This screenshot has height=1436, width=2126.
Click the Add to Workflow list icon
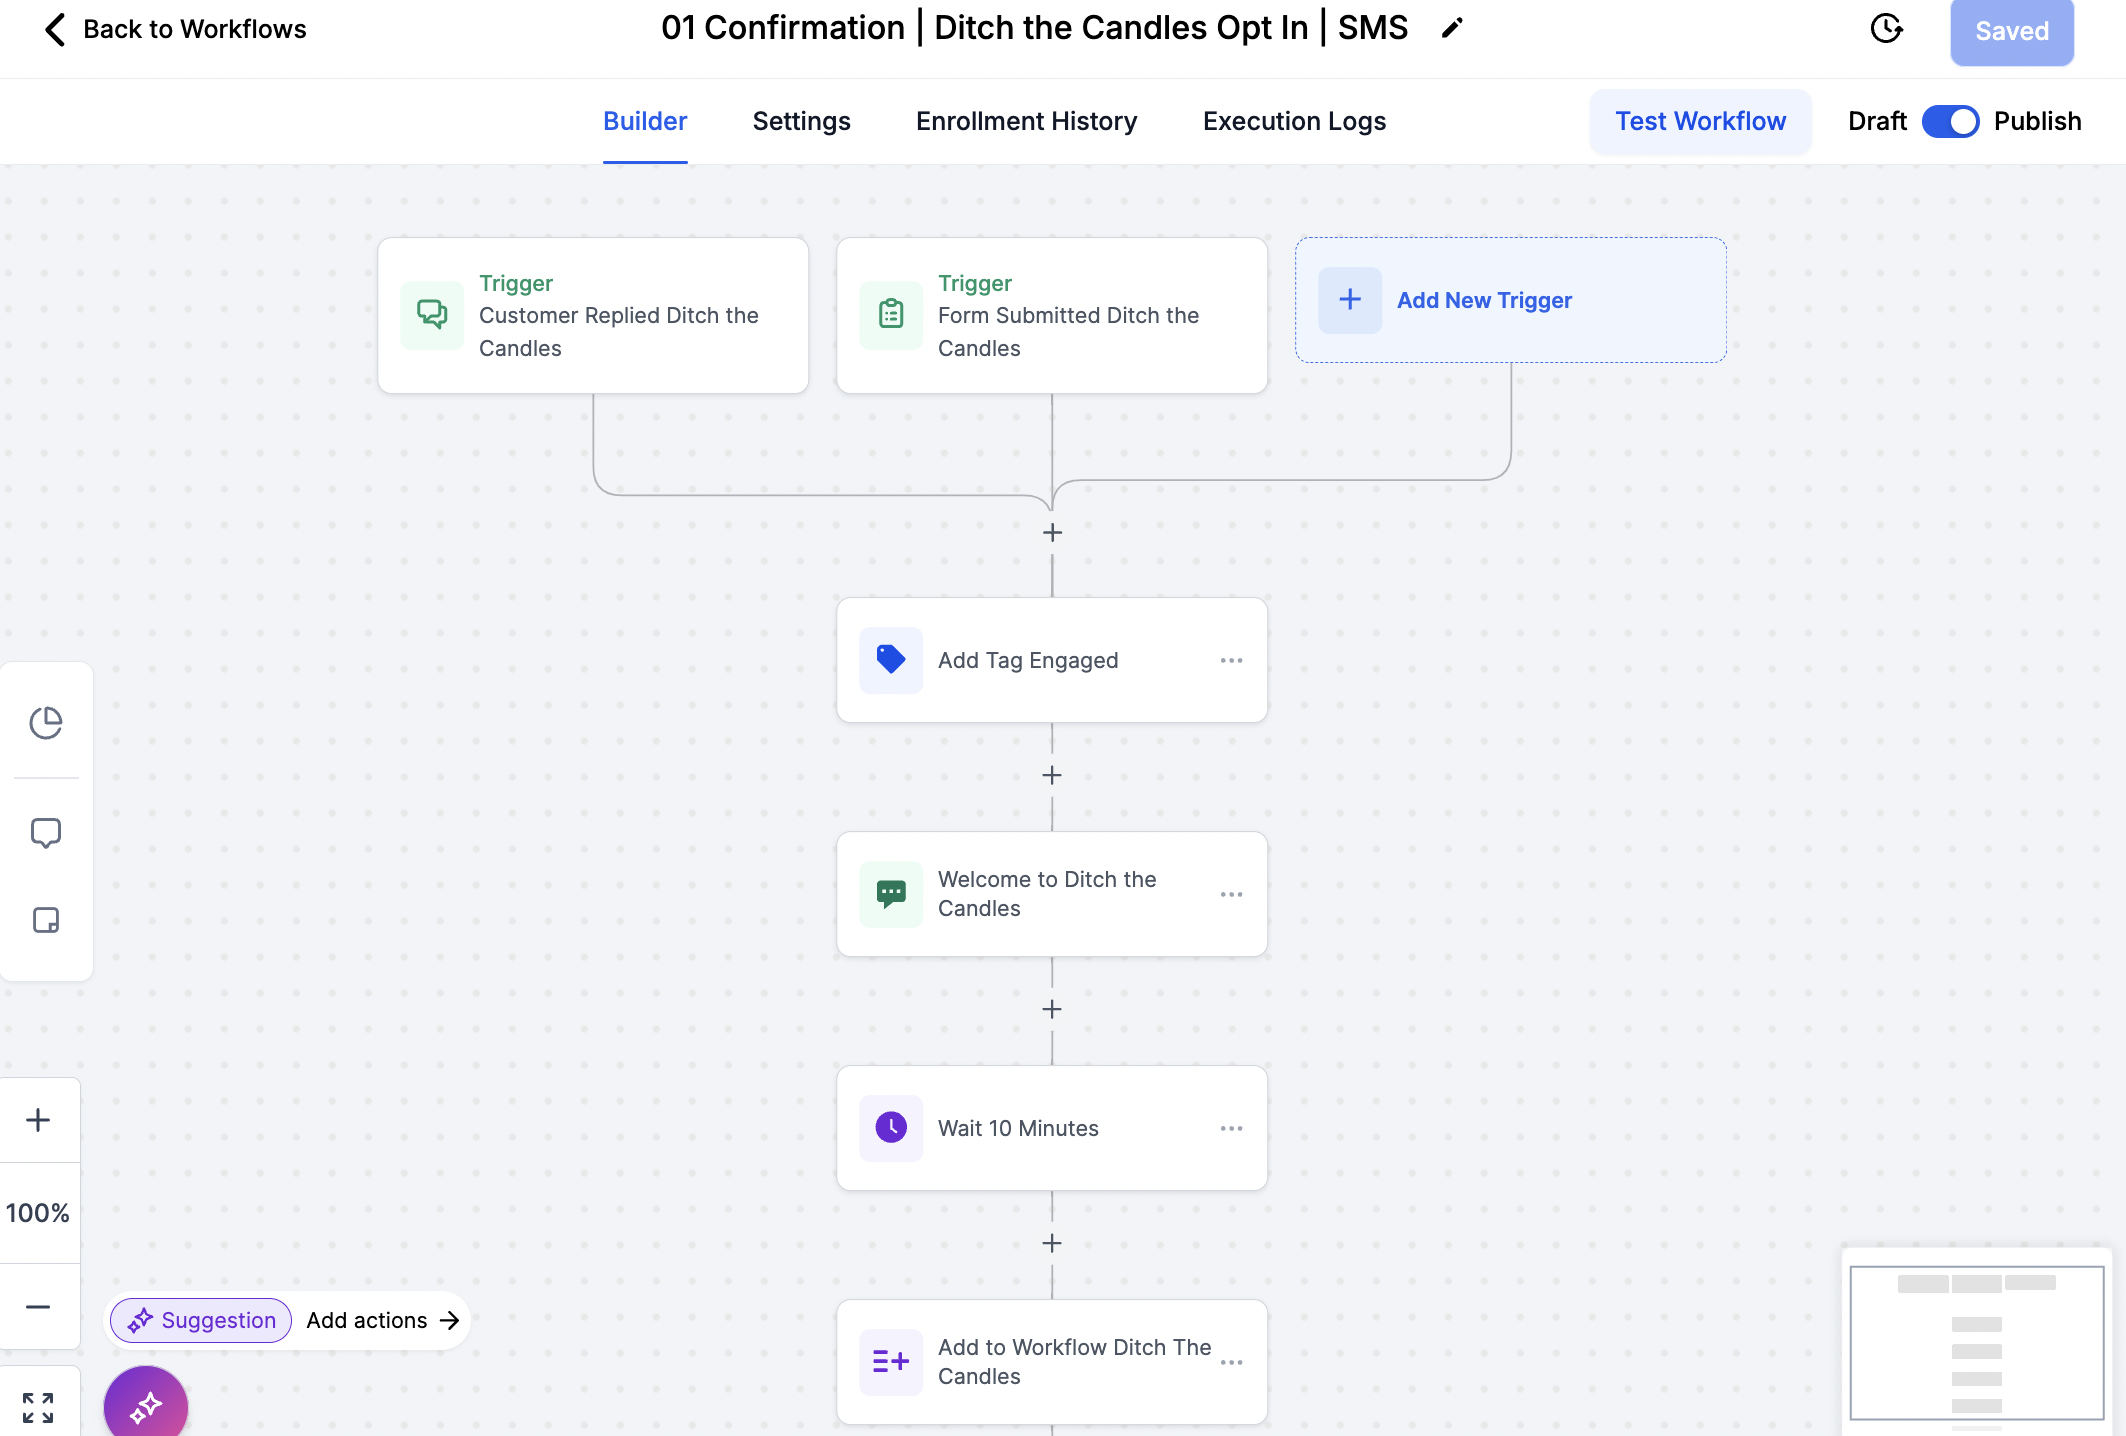[x=891, y=1362]
